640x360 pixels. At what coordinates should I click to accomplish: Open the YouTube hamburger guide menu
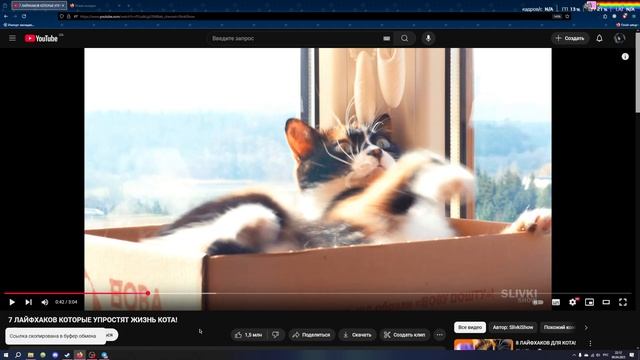click(13, 38)
